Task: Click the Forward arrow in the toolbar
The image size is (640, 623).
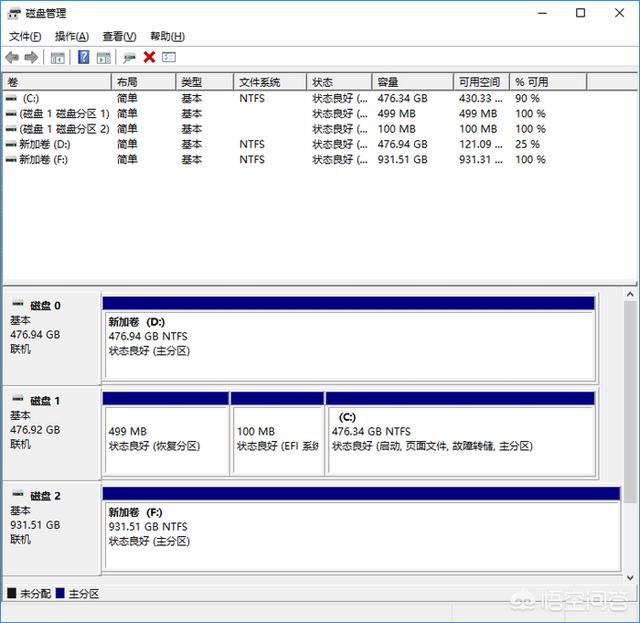Action: pos(31,58)
